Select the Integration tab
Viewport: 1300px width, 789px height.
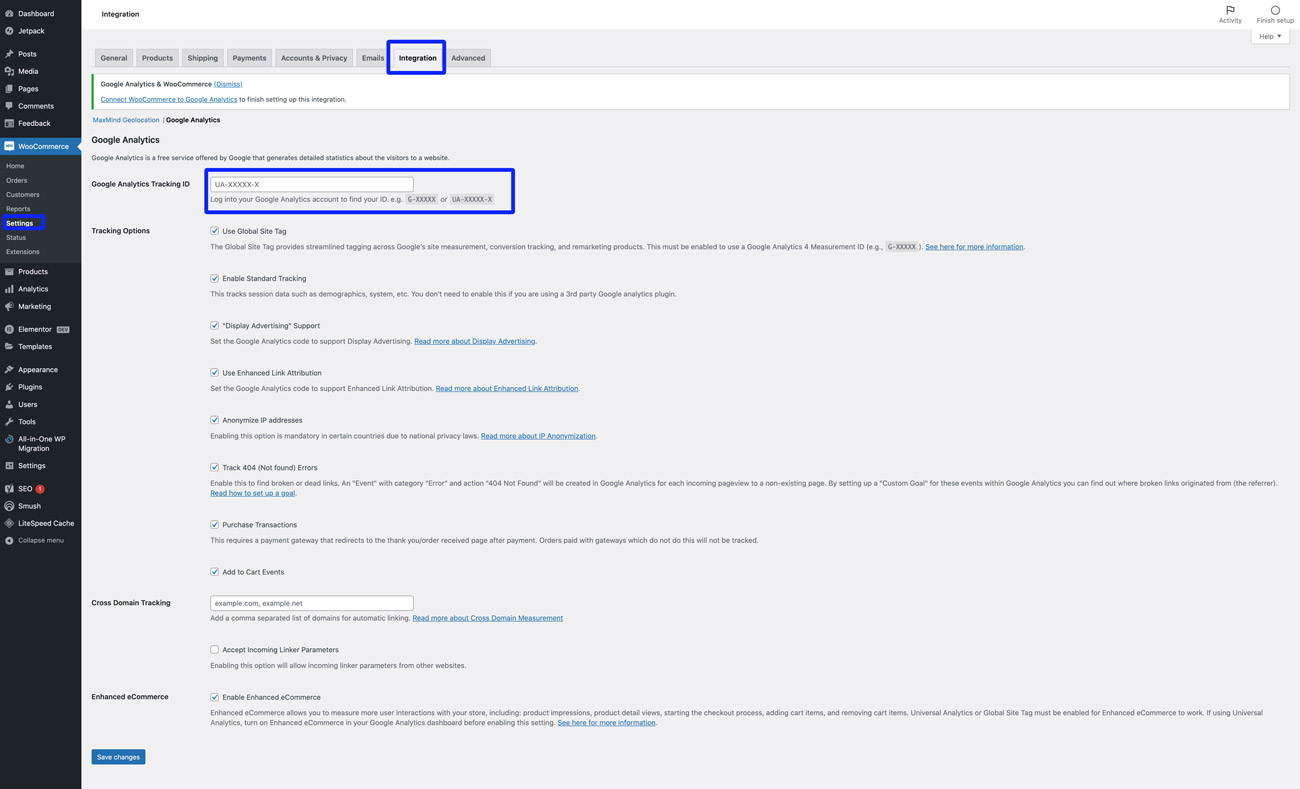(418, 58)
